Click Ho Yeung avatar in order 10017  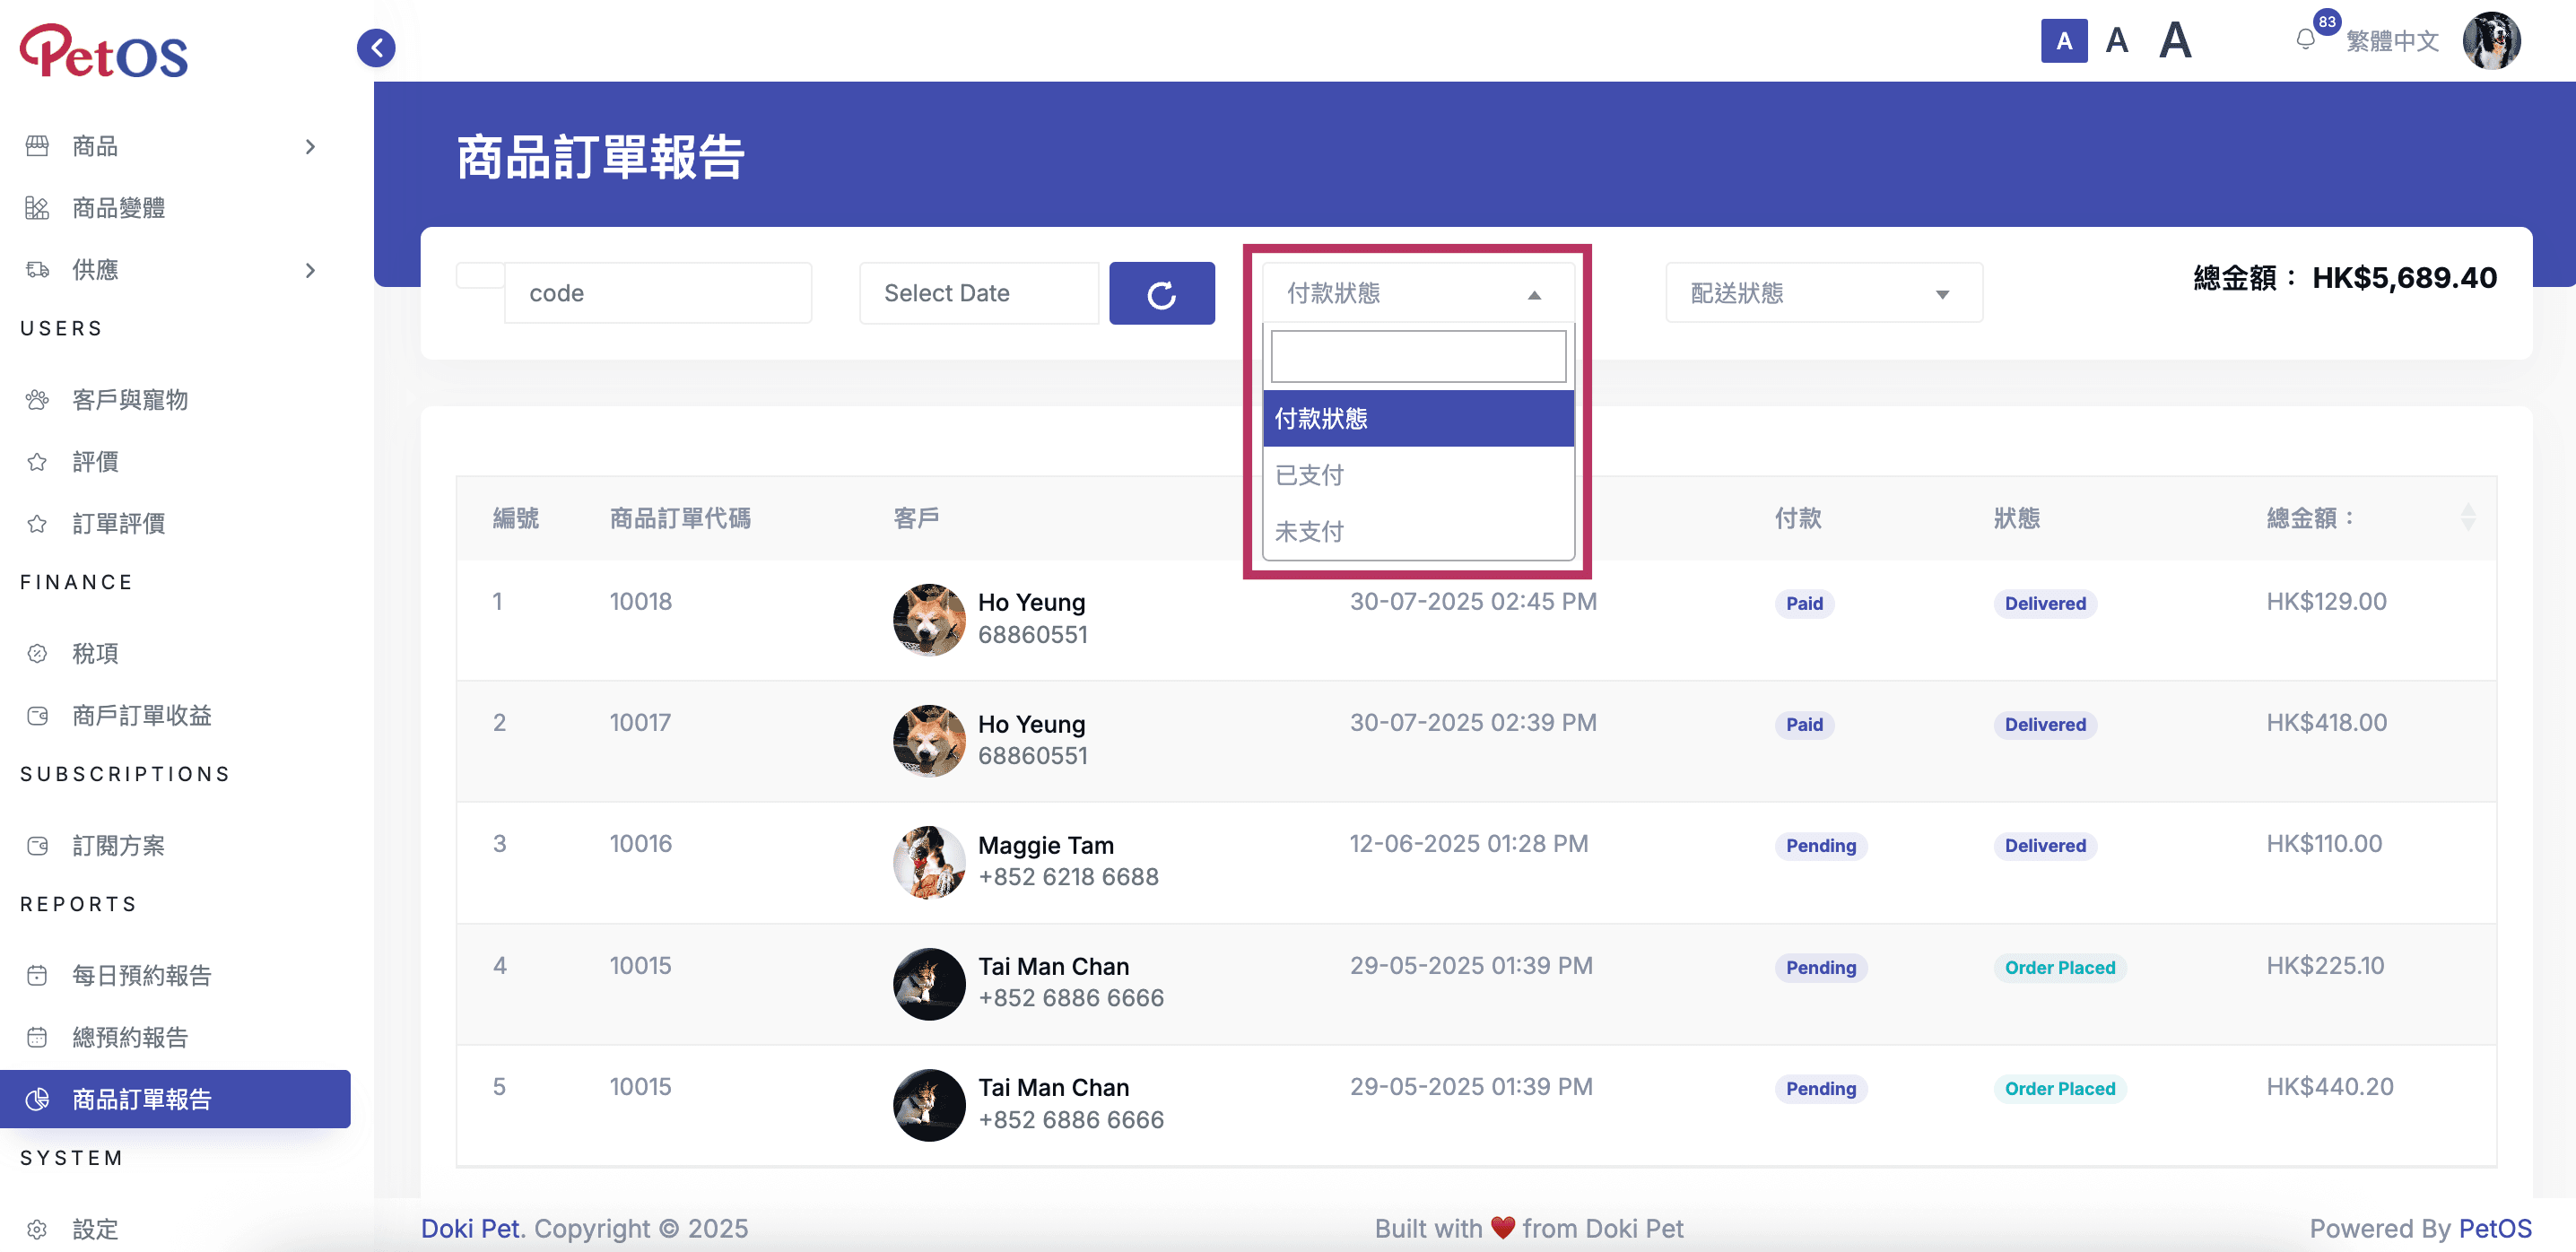pos(929,740)
